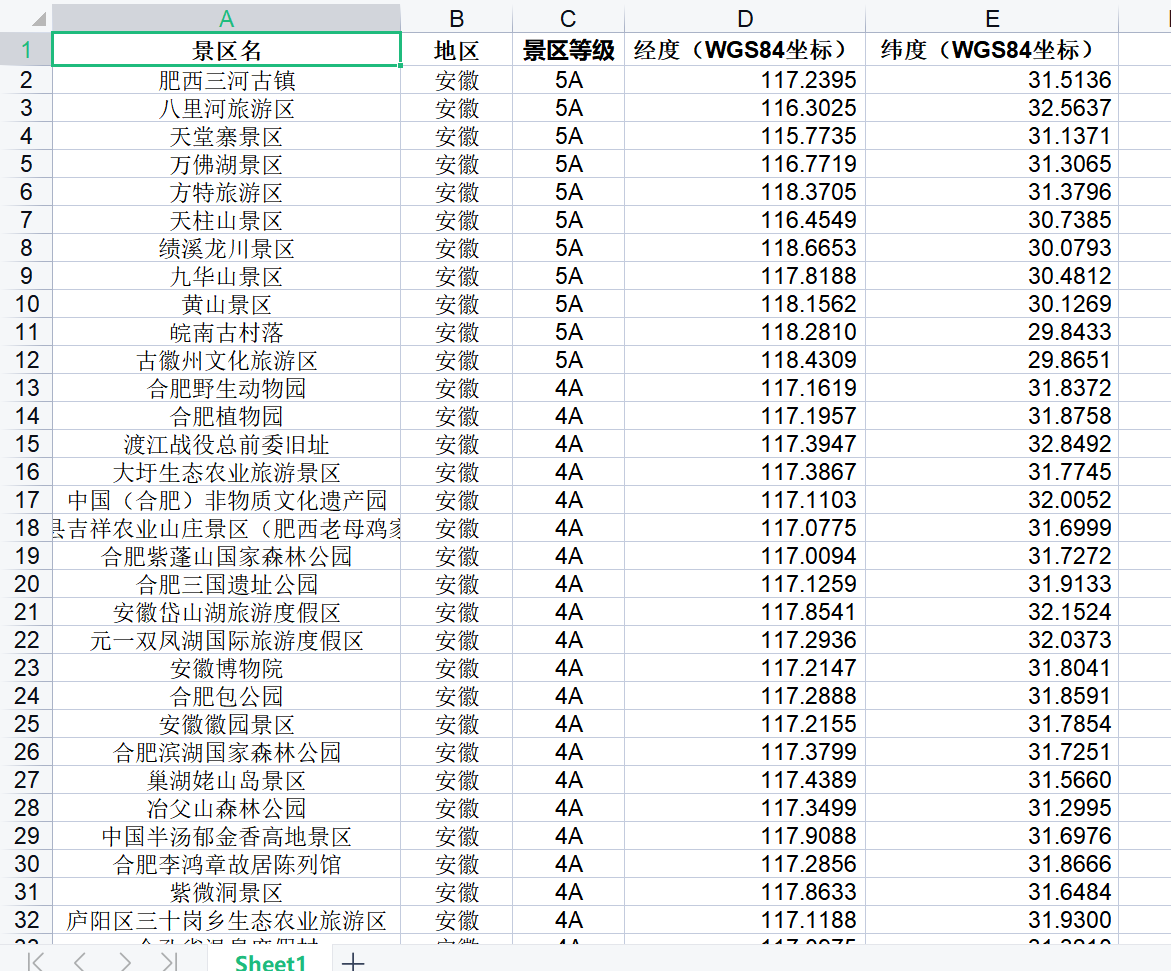Add a new sheet with plus icon

352,962
